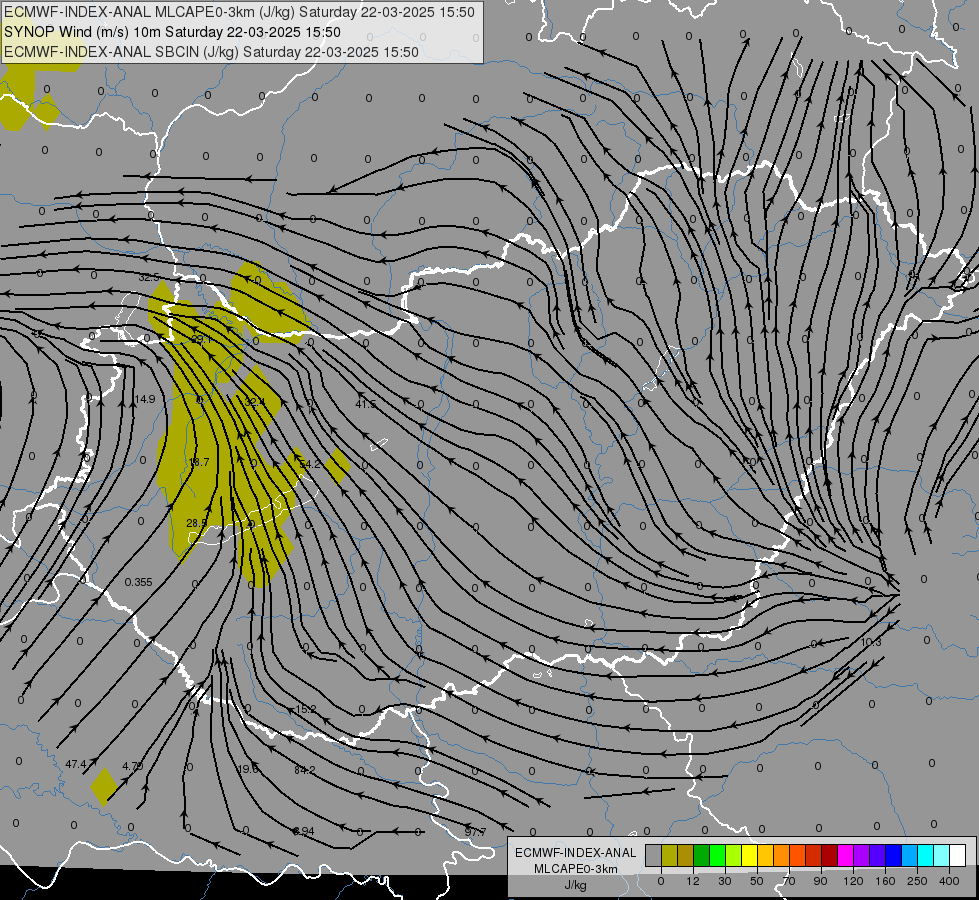The width and height of the screenshot is (979, 900).
Task: Click the legend's MLCAPE0-3km label
Action: [x=575, y=869]
